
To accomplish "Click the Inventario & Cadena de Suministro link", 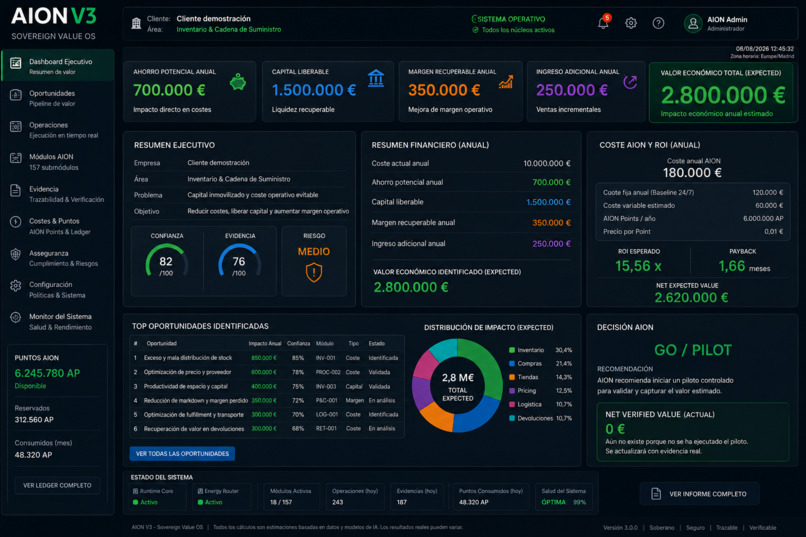I will (229, 29).
